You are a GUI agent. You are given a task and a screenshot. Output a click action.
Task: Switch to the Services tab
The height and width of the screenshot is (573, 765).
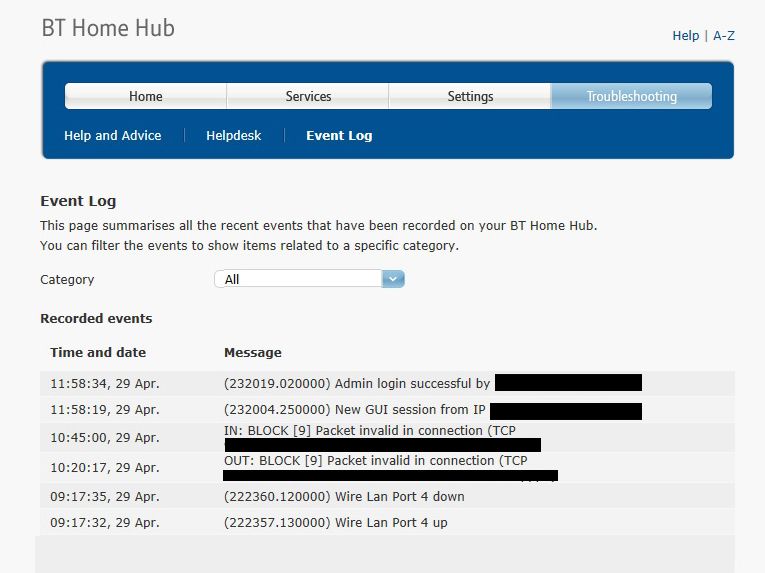coord(308,96)
